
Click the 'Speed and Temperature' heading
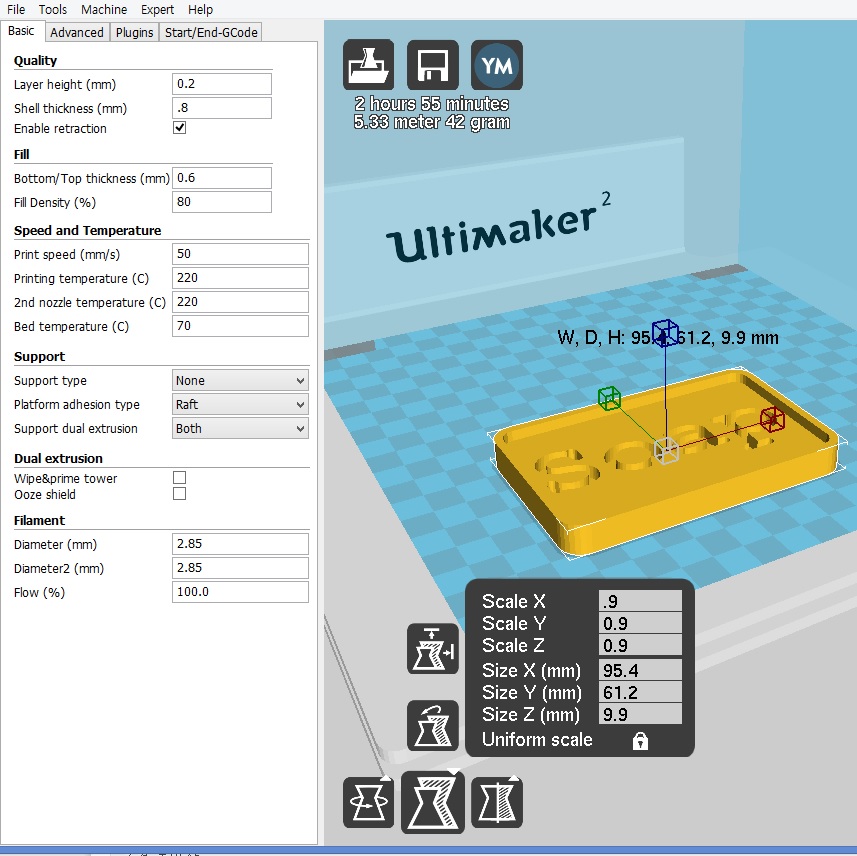[87, 231]
